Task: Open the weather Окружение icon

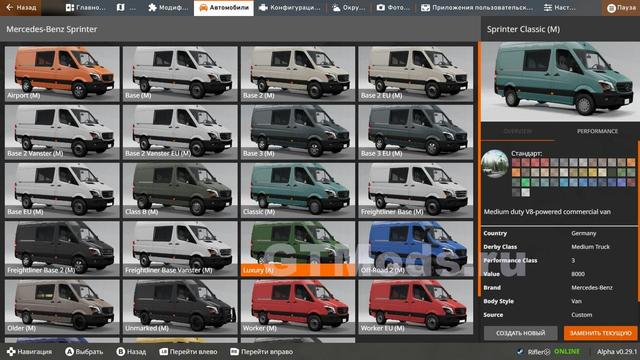Action: (336, 7)
